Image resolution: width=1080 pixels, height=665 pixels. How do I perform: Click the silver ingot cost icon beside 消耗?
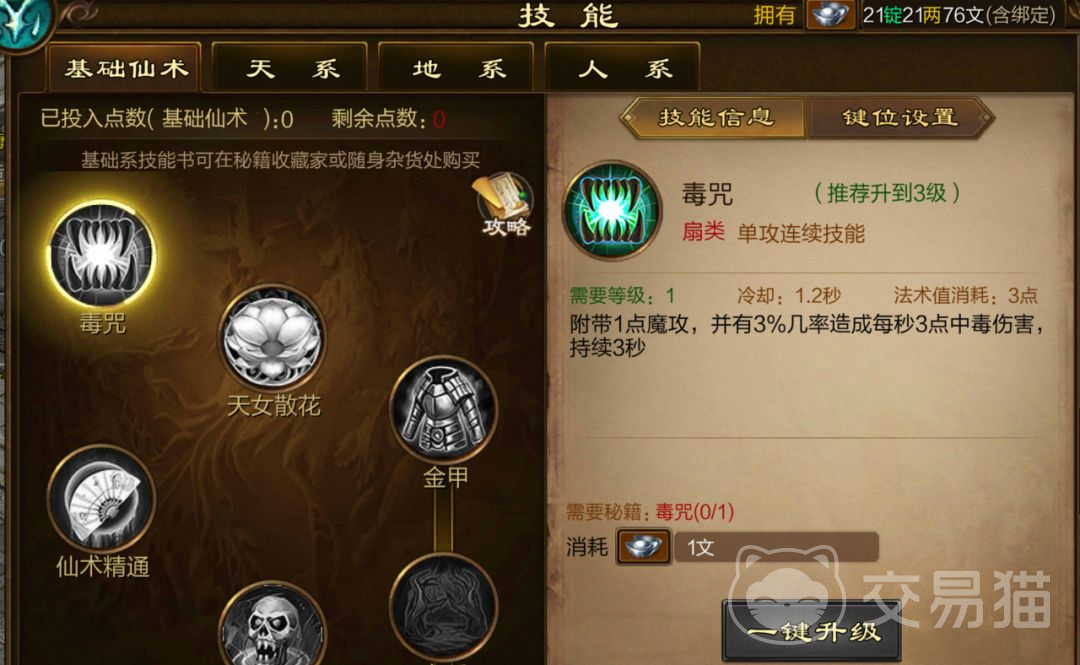(643, 547)
